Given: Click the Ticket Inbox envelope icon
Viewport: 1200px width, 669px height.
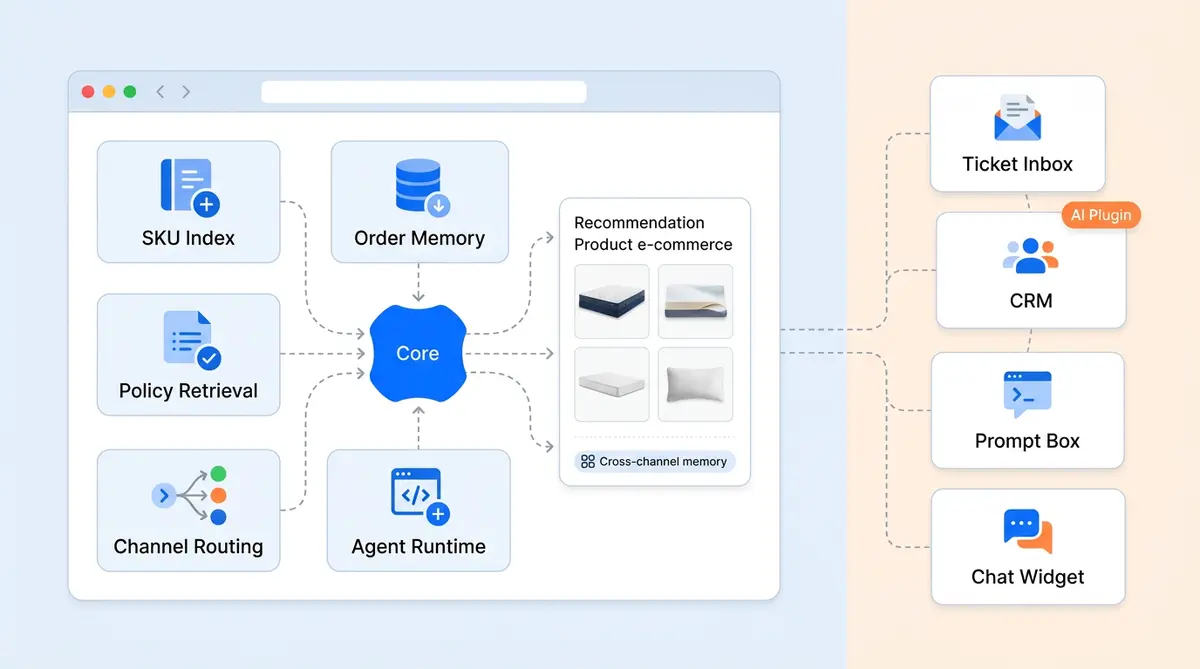Looking at the screenshot, I should point(1018,118).
